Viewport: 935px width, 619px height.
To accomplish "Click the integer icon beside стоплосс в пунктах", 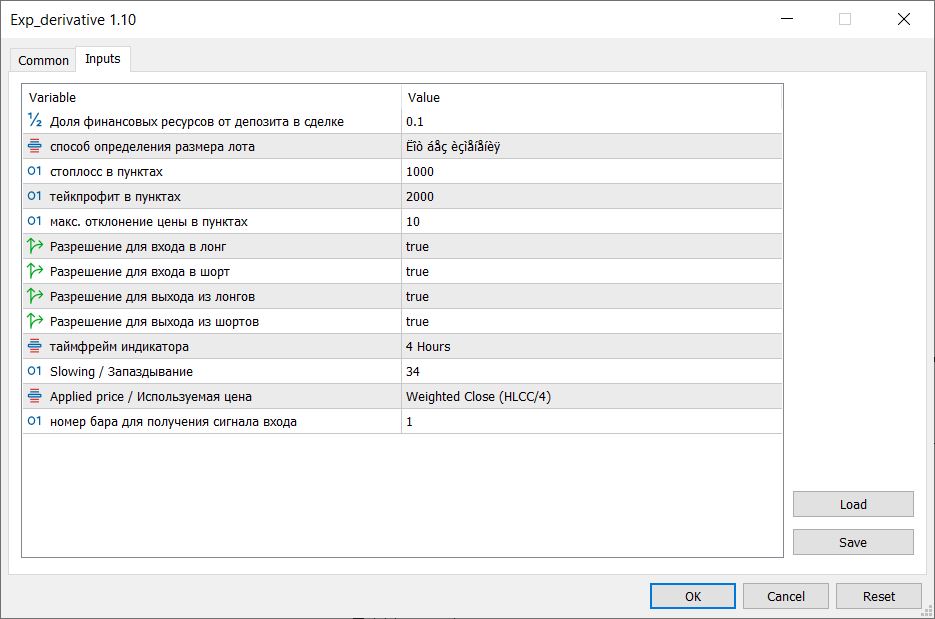I will point(35,171).
